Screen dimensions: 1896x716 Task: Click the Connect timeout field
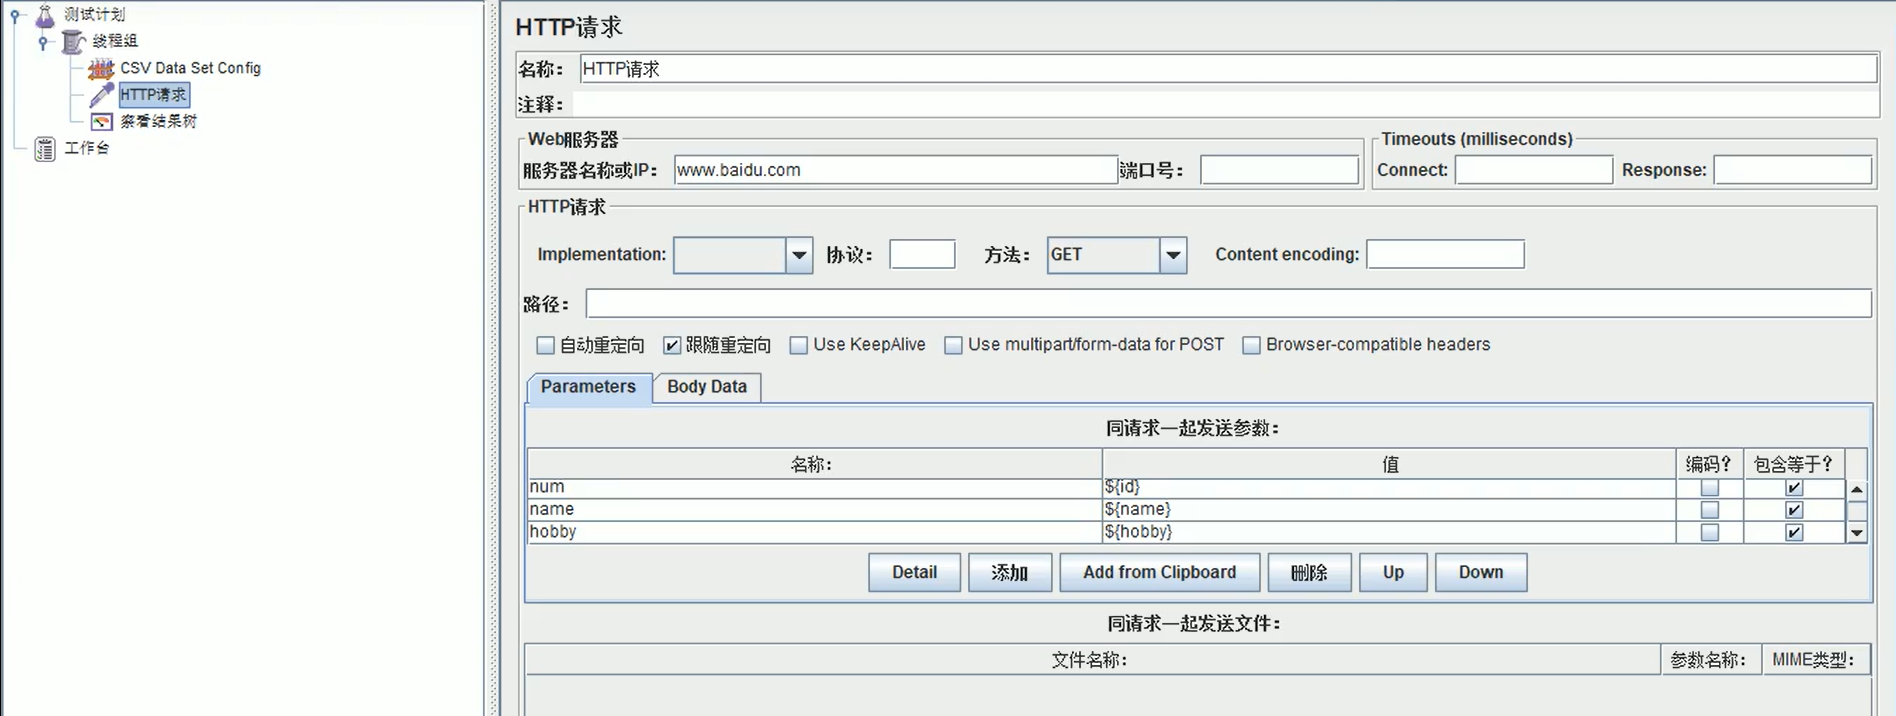[x=1534, y=170]
